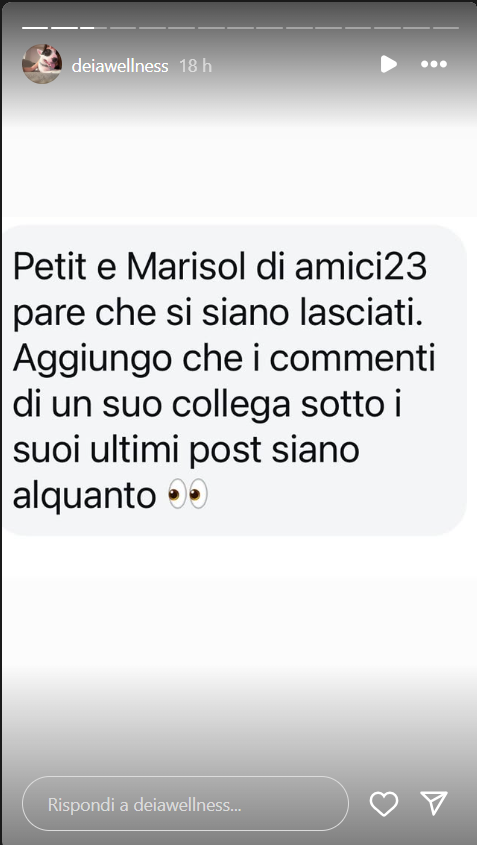The height and width of the screenshot is (845, 477).
Task: Click the Petit e Marisol message bubble
Action: coord(234,380)
